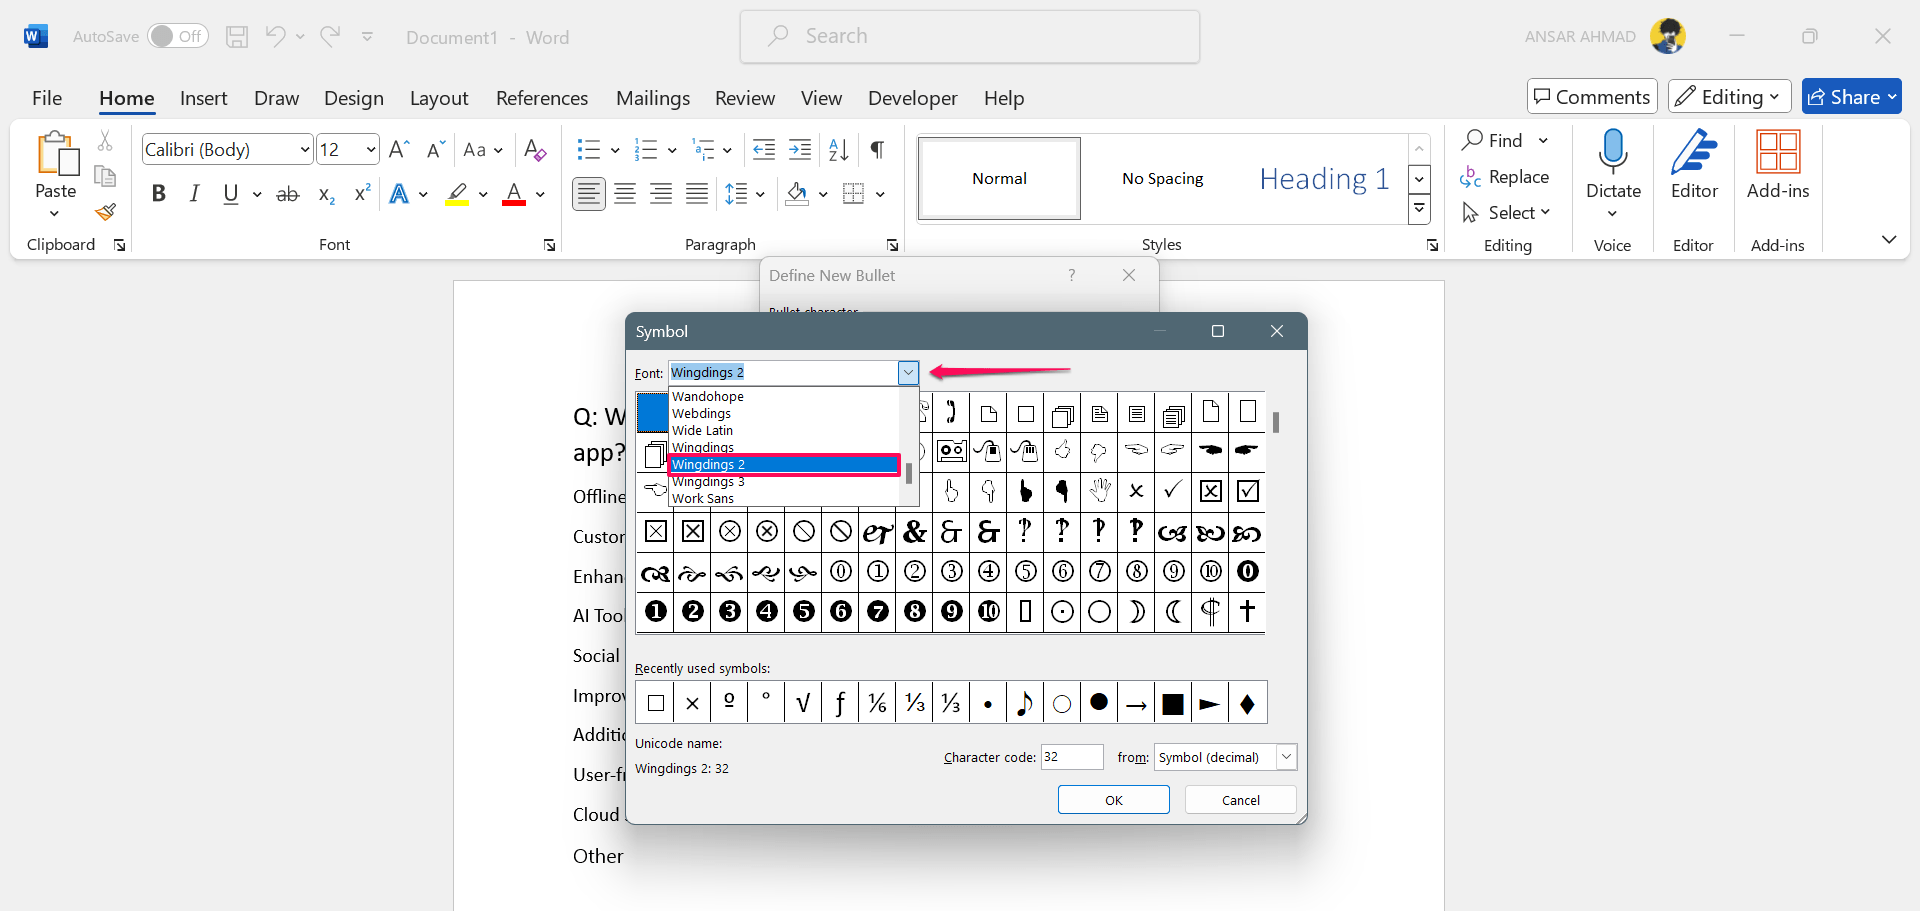Save the document with the disk icon
1920x911 pixels.
point(237,37)
